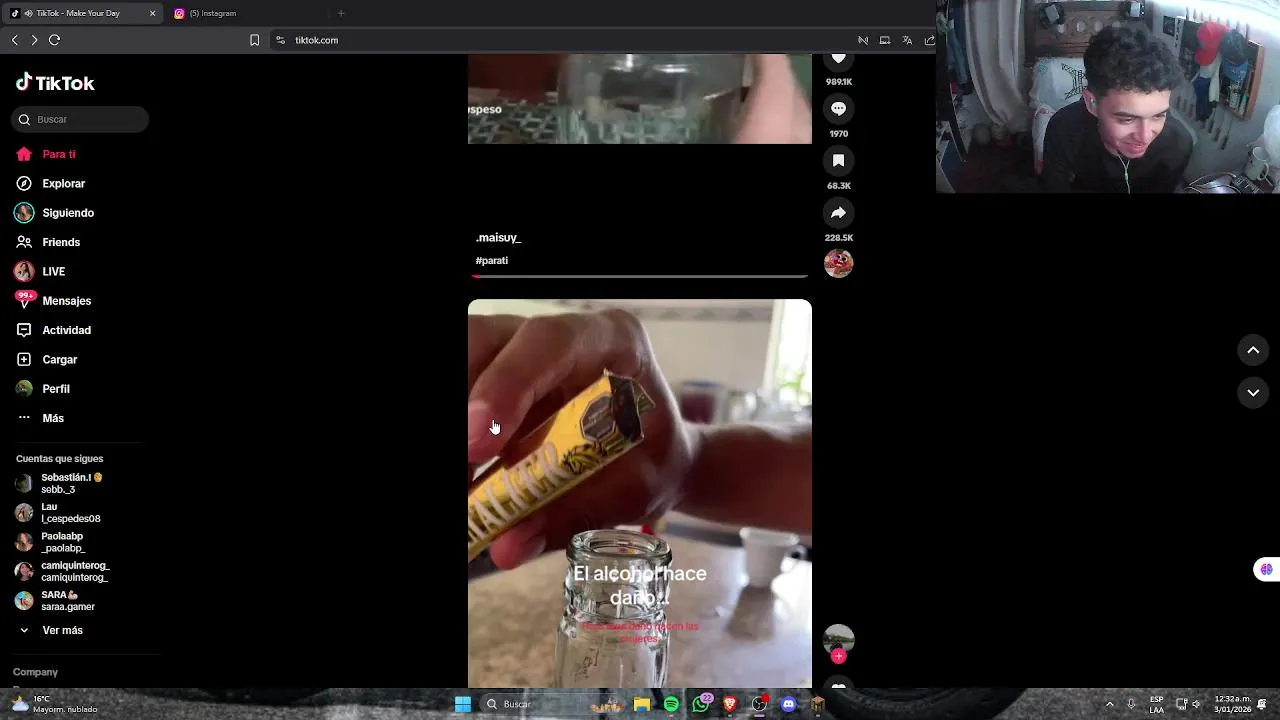Go to the previous video with up arrow

tap(1253, 350)
